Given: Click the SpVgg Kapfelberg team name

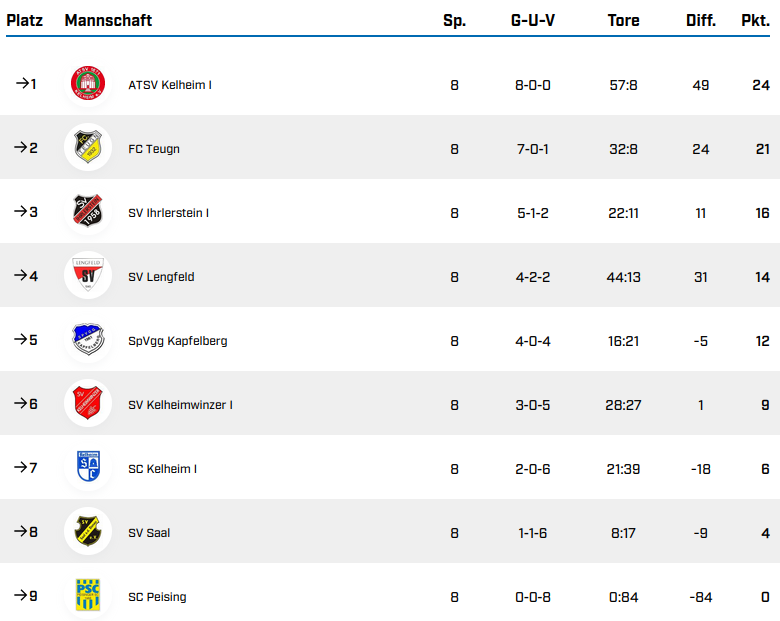Looking at the screenshot, I should point(177,341).
